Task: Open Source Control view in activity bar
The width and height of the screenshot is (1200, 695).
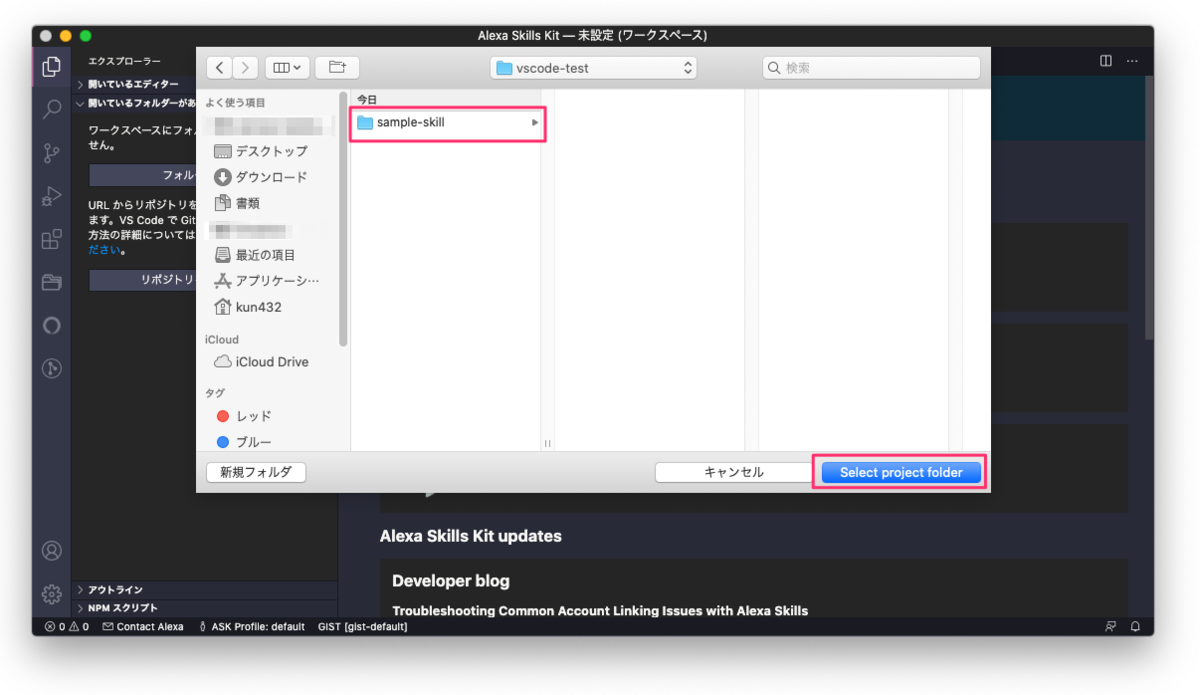Action: click(x=51, y=153)
